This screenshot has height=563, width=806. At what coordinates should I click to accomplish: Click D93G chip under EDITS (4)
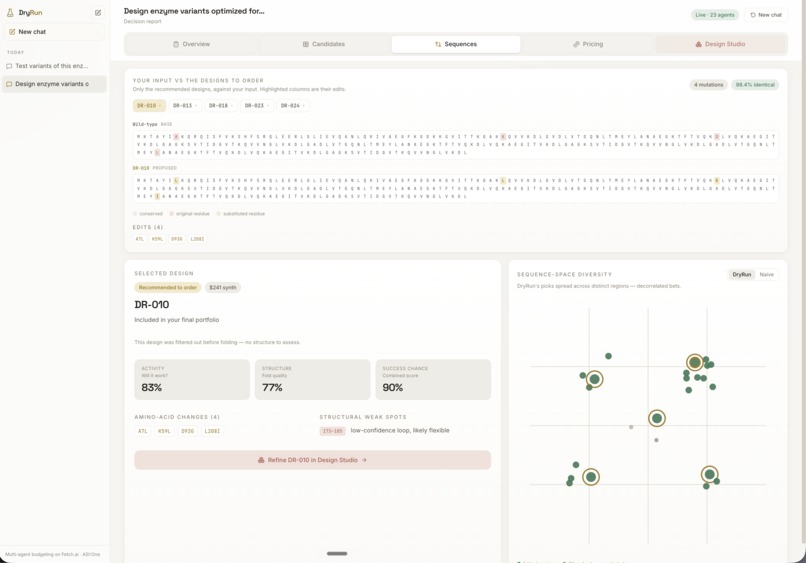[177, 239]
